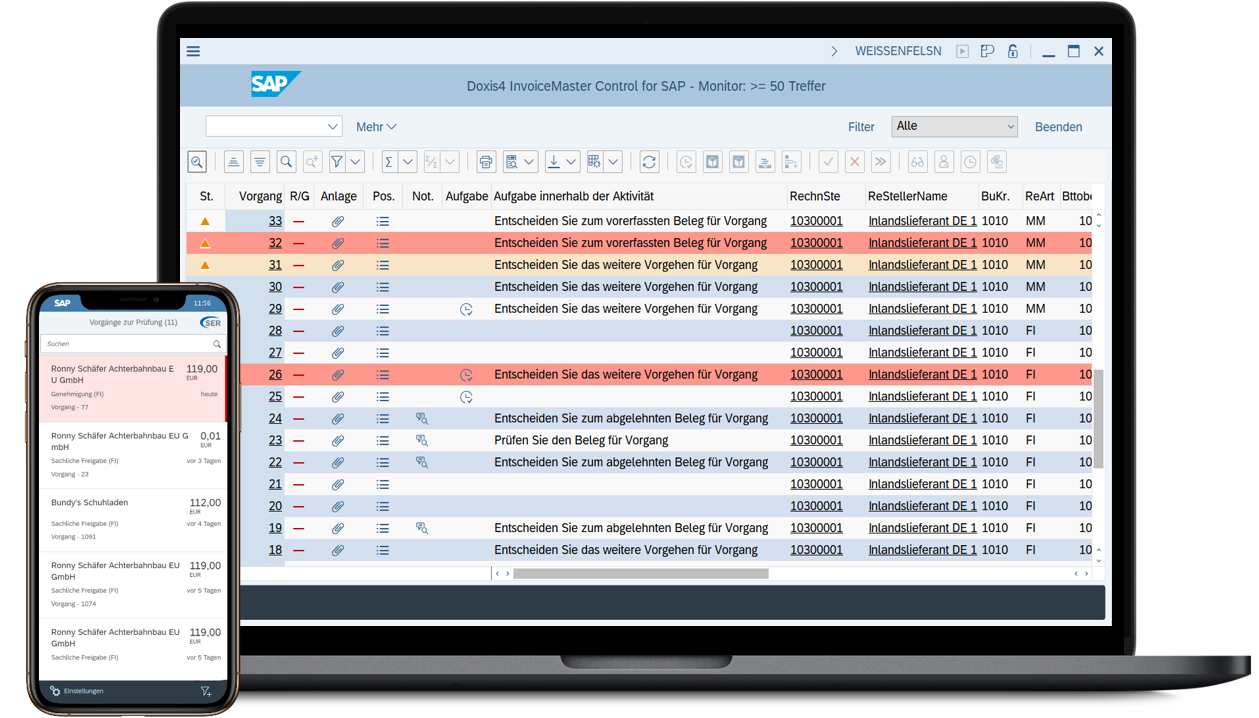Open attachment paperclip for Vorgang 33

(x=338, y=221)
